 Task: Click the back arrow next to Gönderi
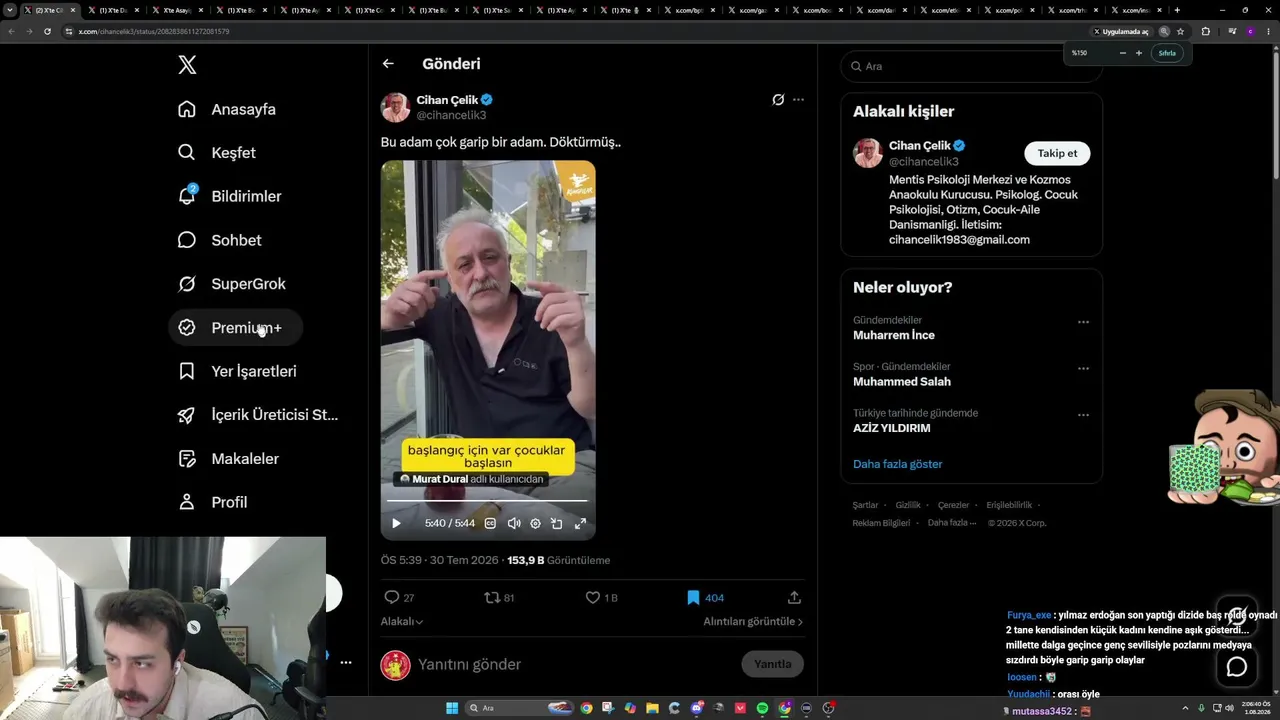click(x=388, y=64)
